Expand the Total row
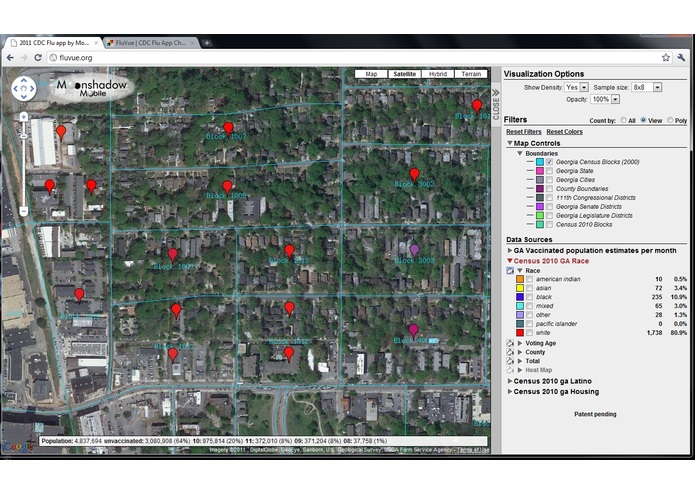This screenshot has height=494, width=695. 520,361
